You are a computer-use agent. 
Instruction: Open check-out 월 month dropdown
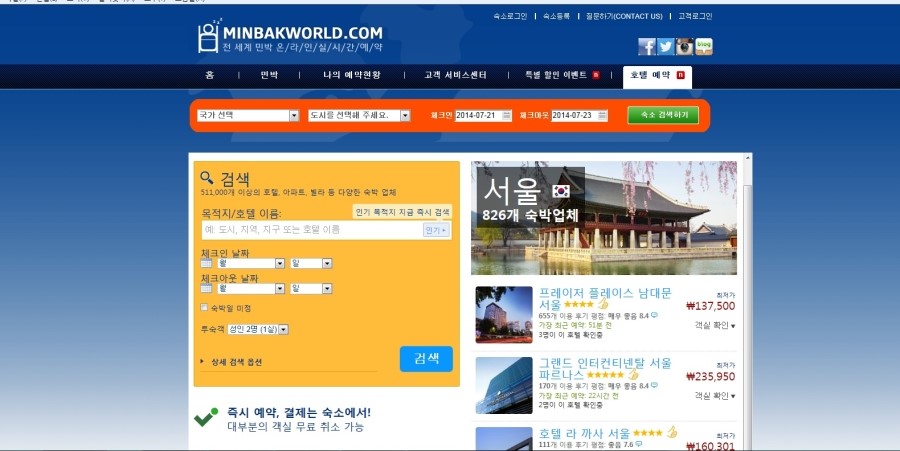(x=251, y=289)
